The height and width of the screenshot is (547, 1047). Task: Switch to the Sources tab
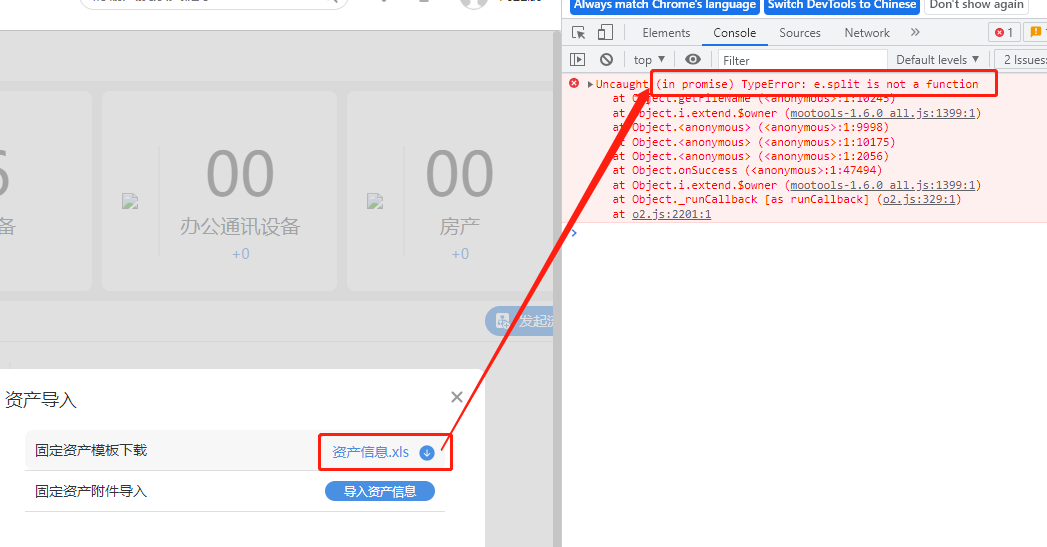pyautogui.click(x=799, y=33)
